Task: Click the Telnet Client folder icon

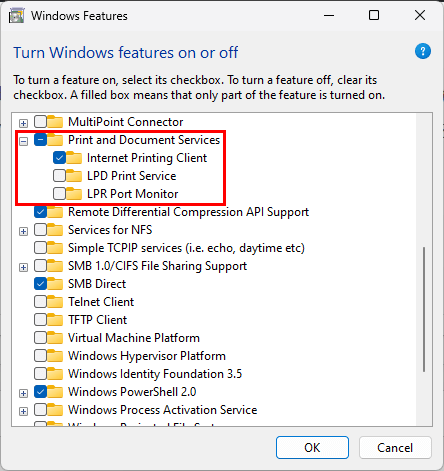Action: (55, 302)
